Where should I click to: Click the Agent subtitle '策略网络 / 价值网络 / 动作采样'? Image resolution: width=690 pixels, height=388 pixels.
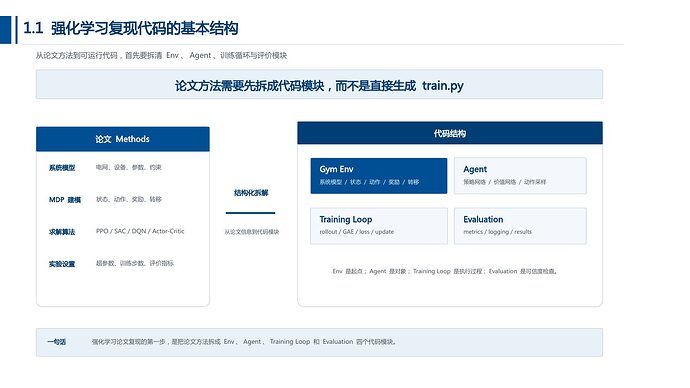pyautogui.click(x=505, y=182)
